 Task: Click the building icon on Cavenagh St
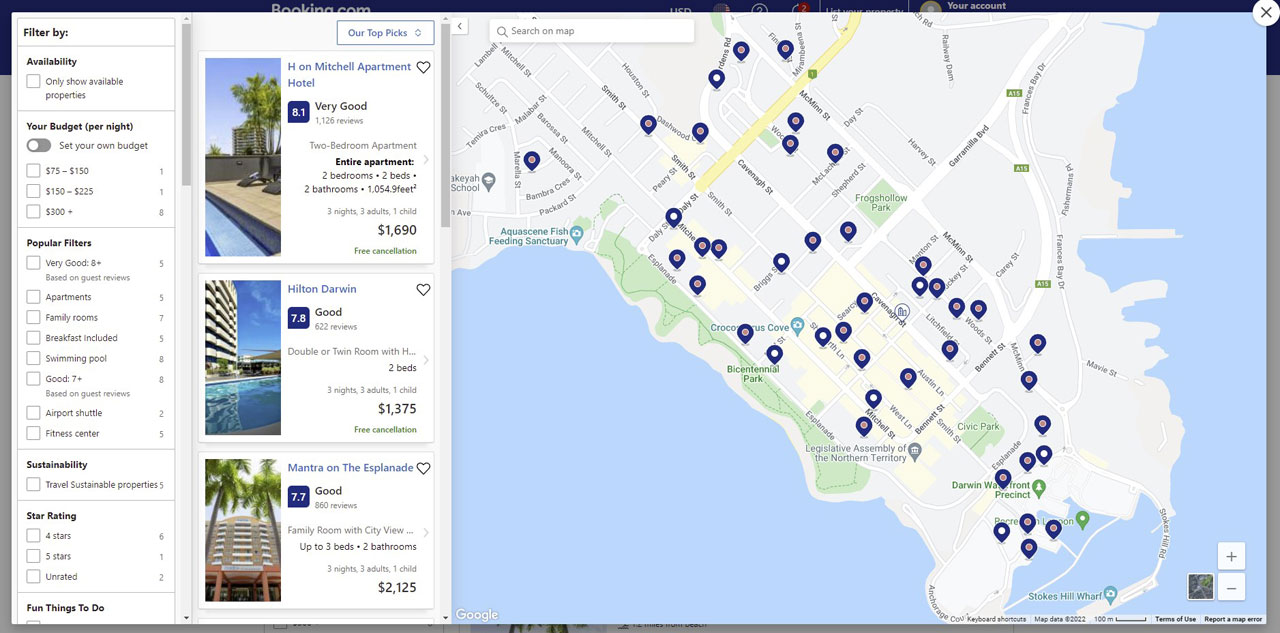click(x=901, y=311)
